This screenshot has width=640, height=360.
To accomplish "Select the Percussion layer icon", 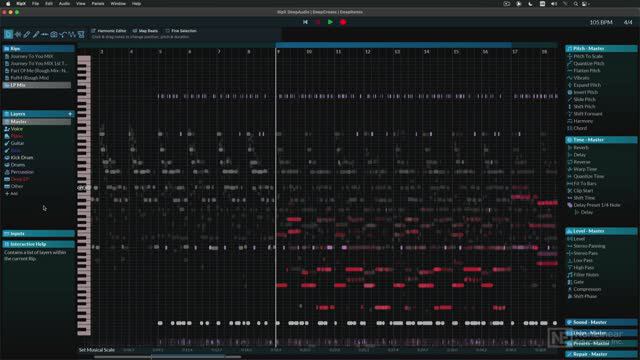I will coord(7,172).
